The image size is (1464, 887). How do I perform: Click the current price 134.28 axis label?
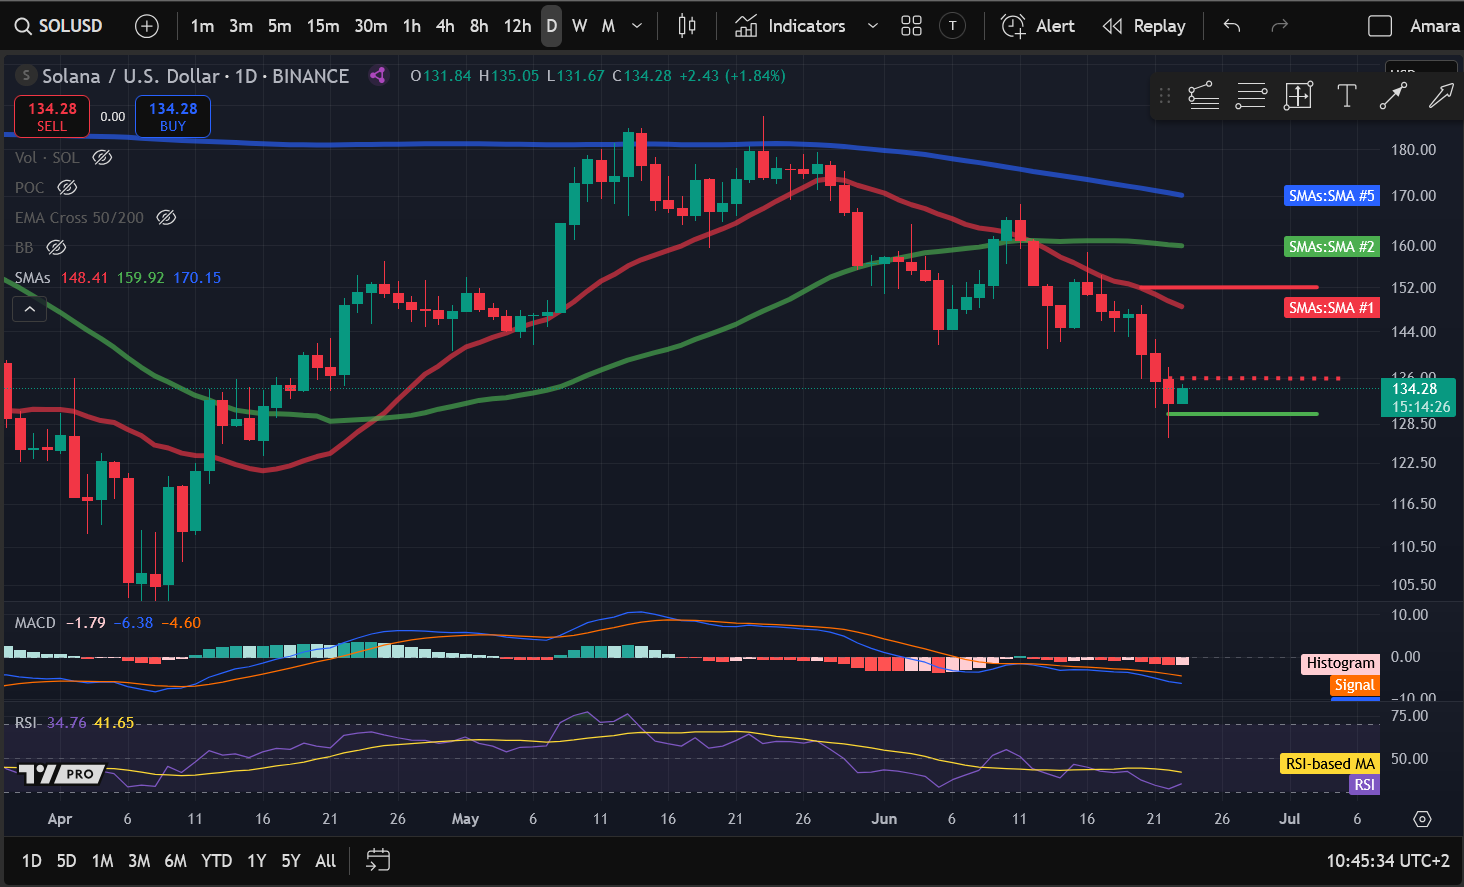click(x=1418, y=397)
